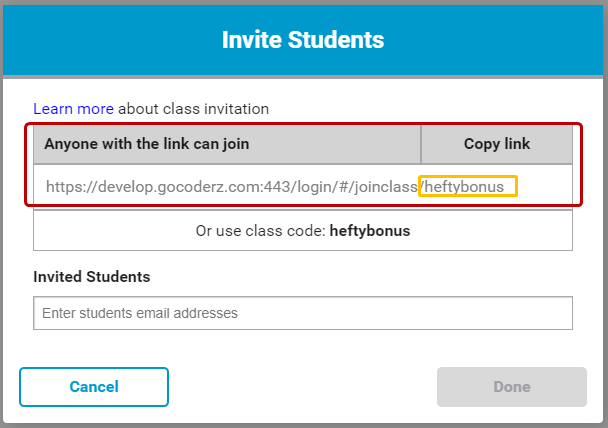
Task: Click the word 'Students' in the dialog title
Action: [337, 40]
